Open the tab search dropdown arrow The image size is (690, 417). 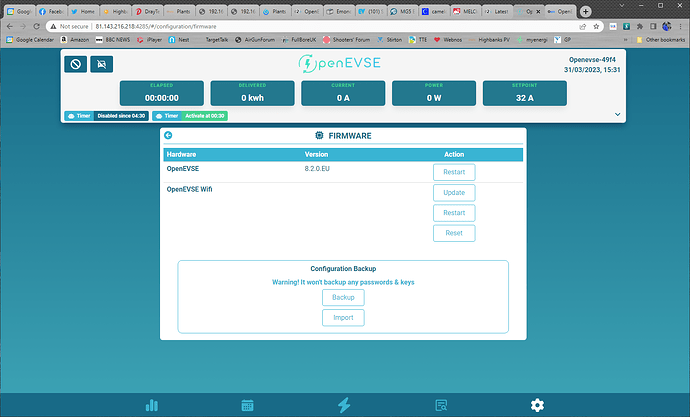coord(622,6)
